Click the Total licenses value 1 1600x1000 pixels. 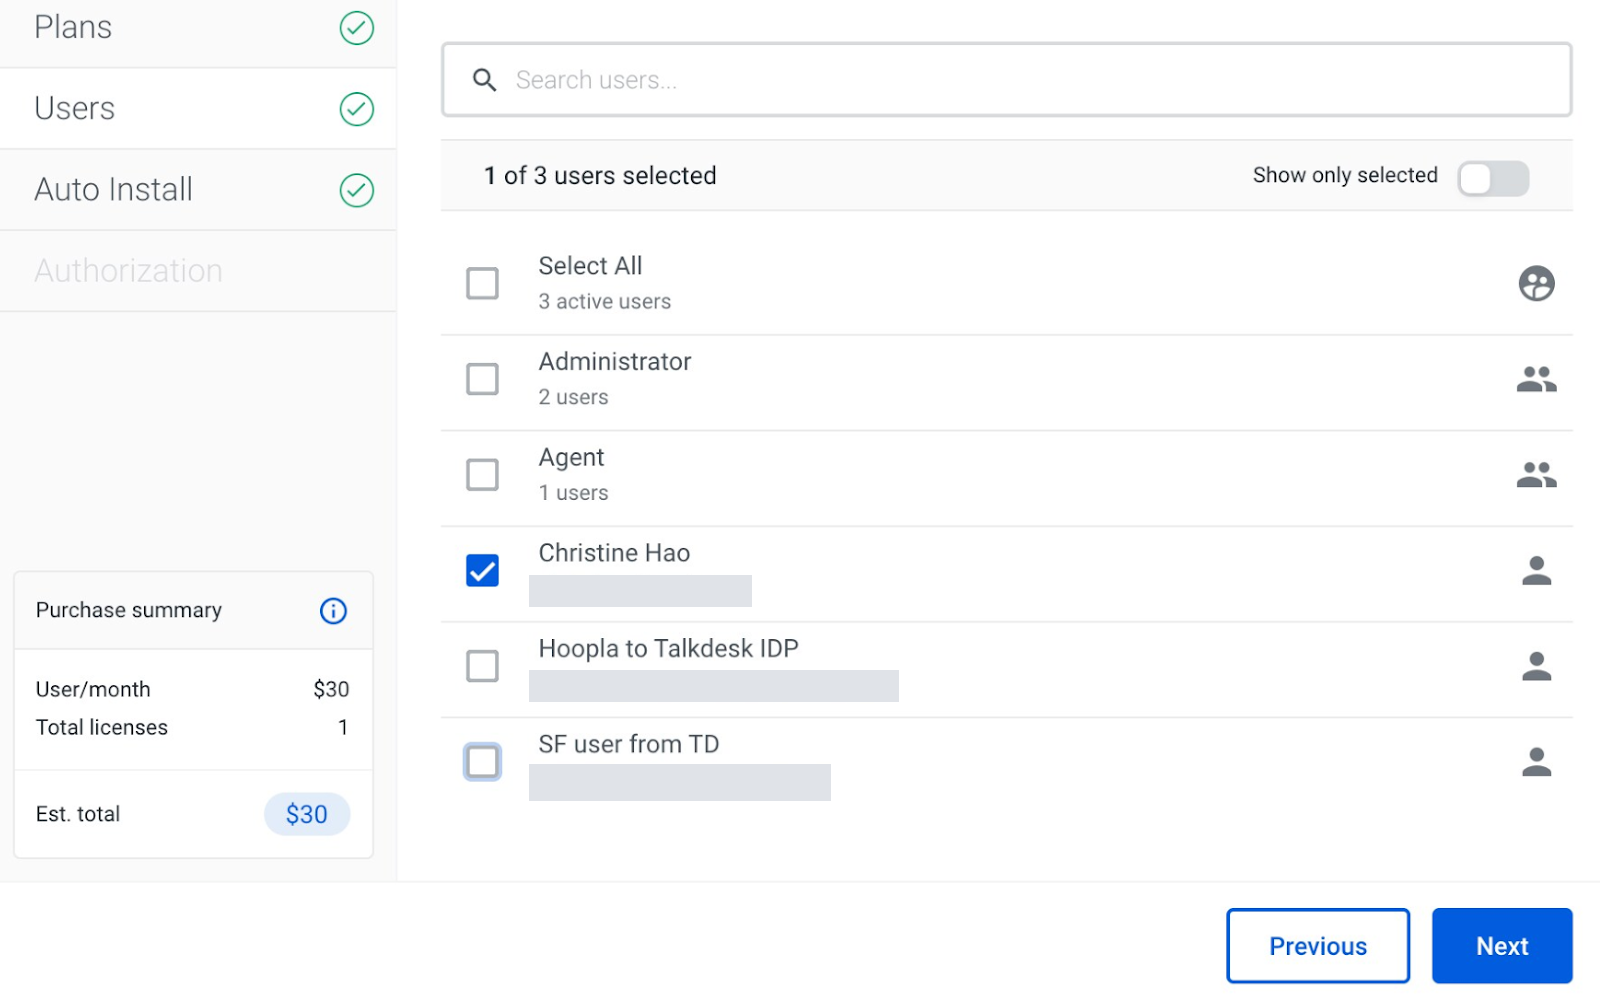coord(343,728)
